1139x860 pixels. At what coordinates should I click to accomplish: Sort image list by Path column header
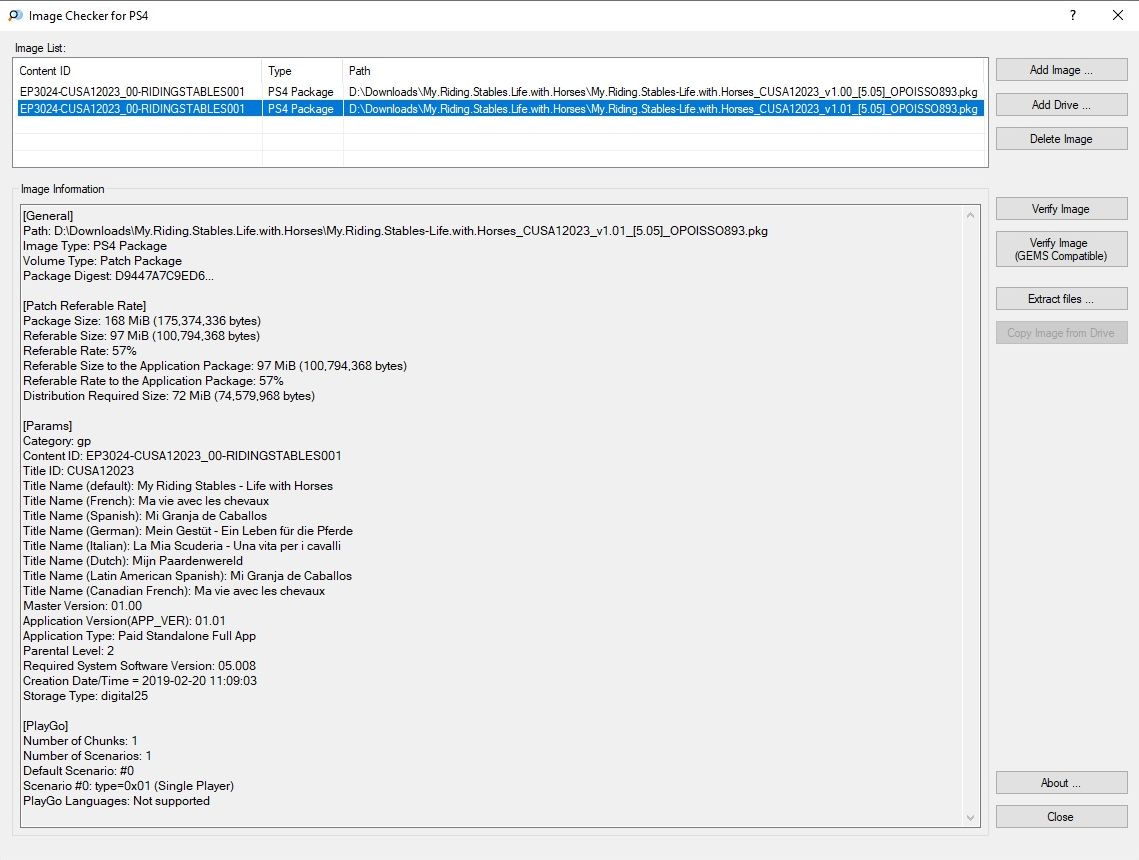pyautogui.click(x=663, y=70)
